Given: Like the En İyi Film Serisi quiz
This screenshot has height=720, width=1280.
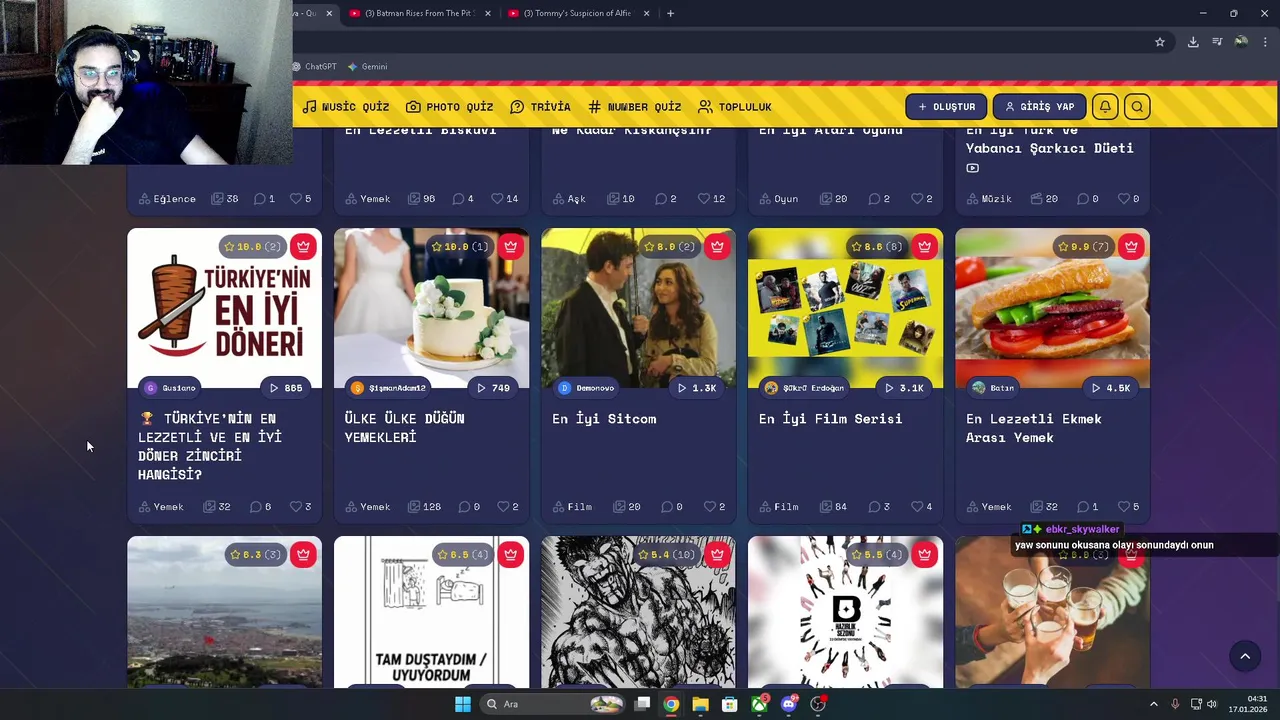Looking at the screenshot, I should pos(921,507).
